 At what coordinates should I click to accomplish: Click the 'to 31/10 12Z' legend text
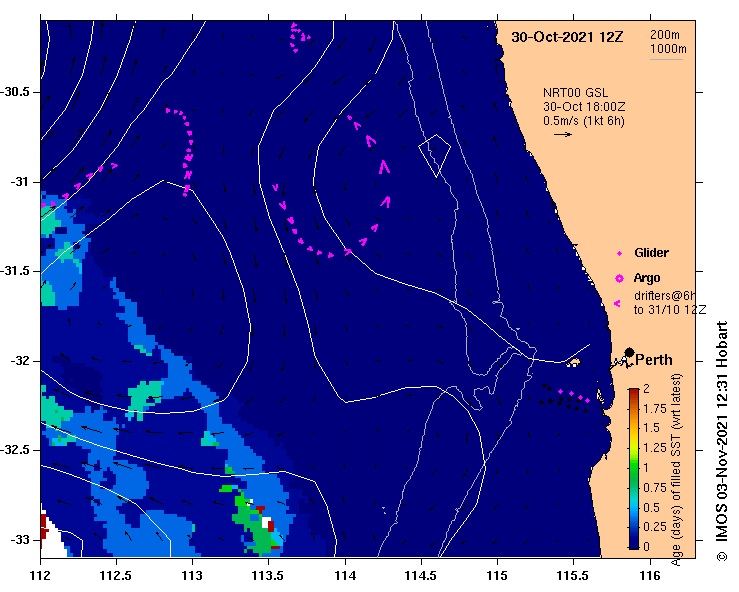670,310
